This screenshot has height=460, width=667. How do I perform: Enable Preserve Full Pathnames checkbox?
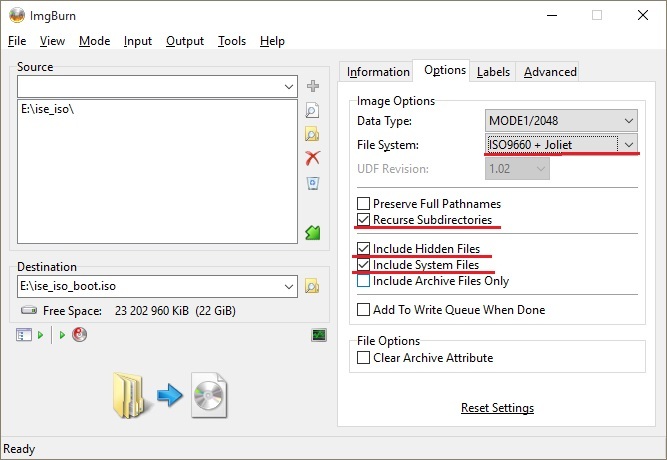[363, 203]
